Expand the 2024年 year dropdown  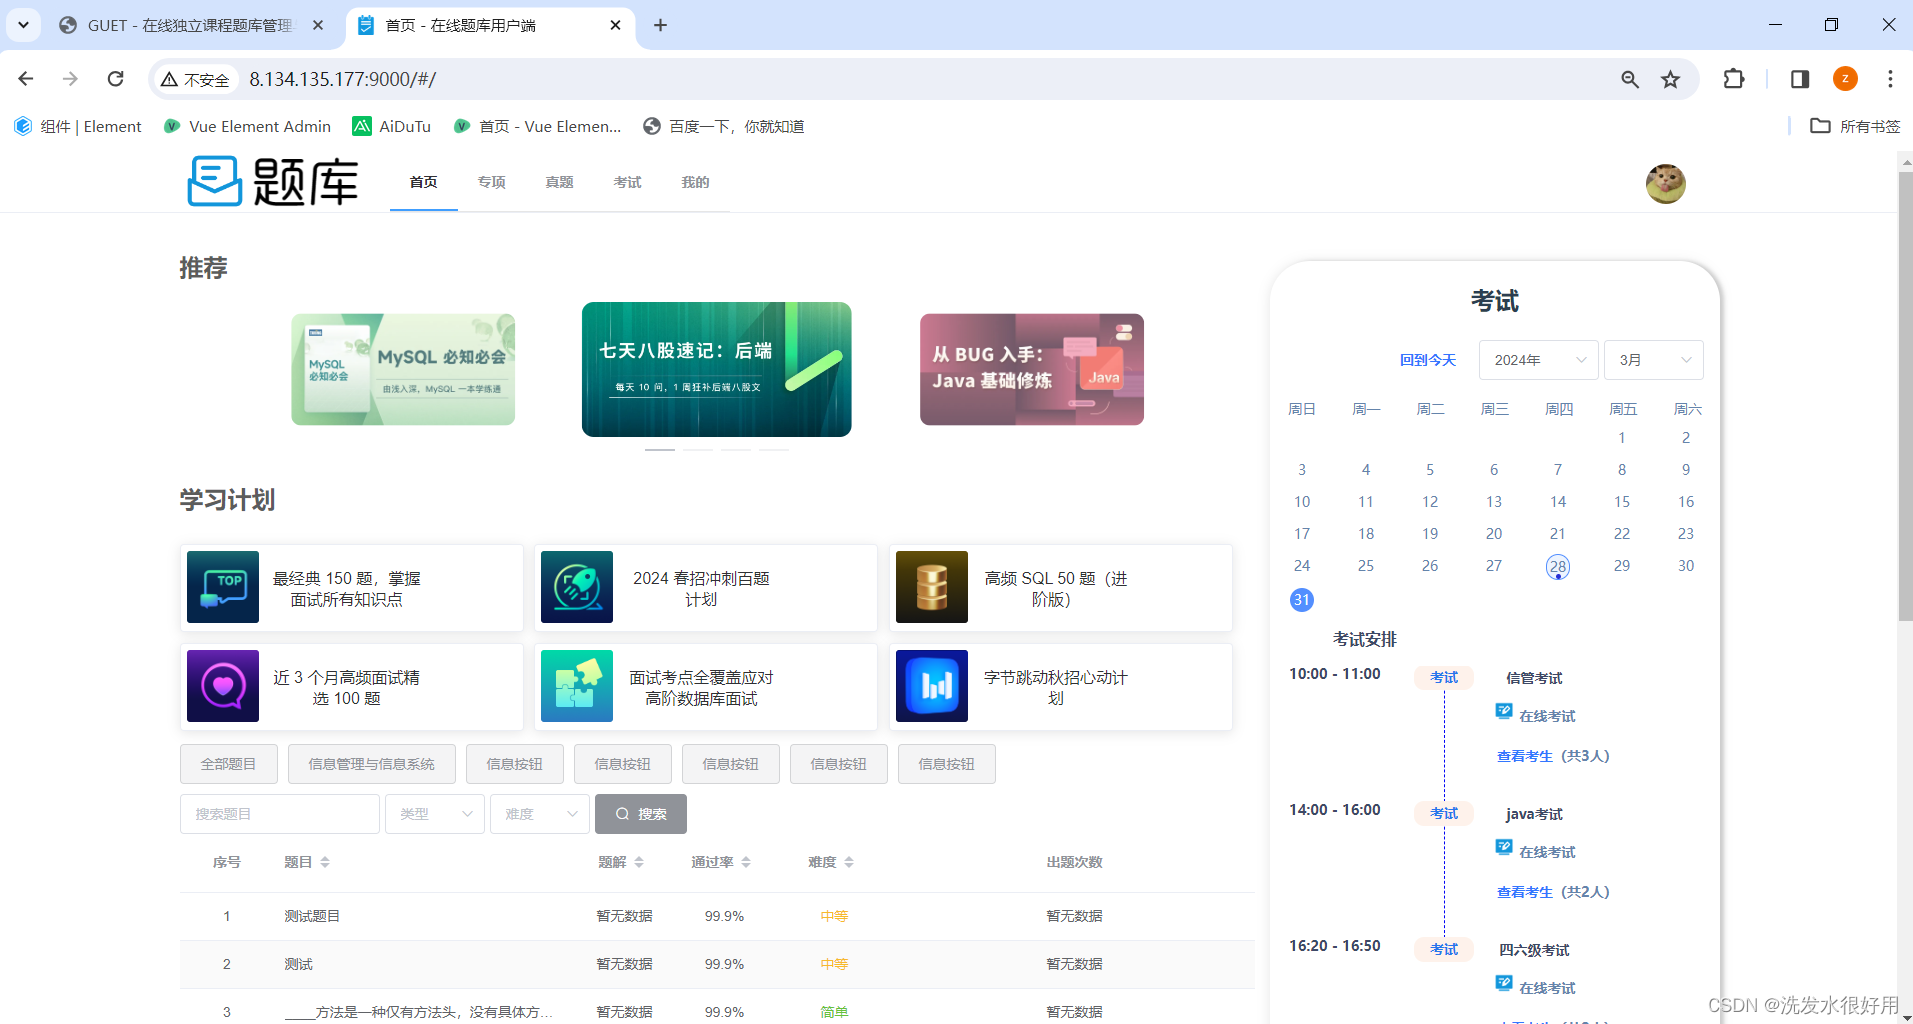[1539, 360]
